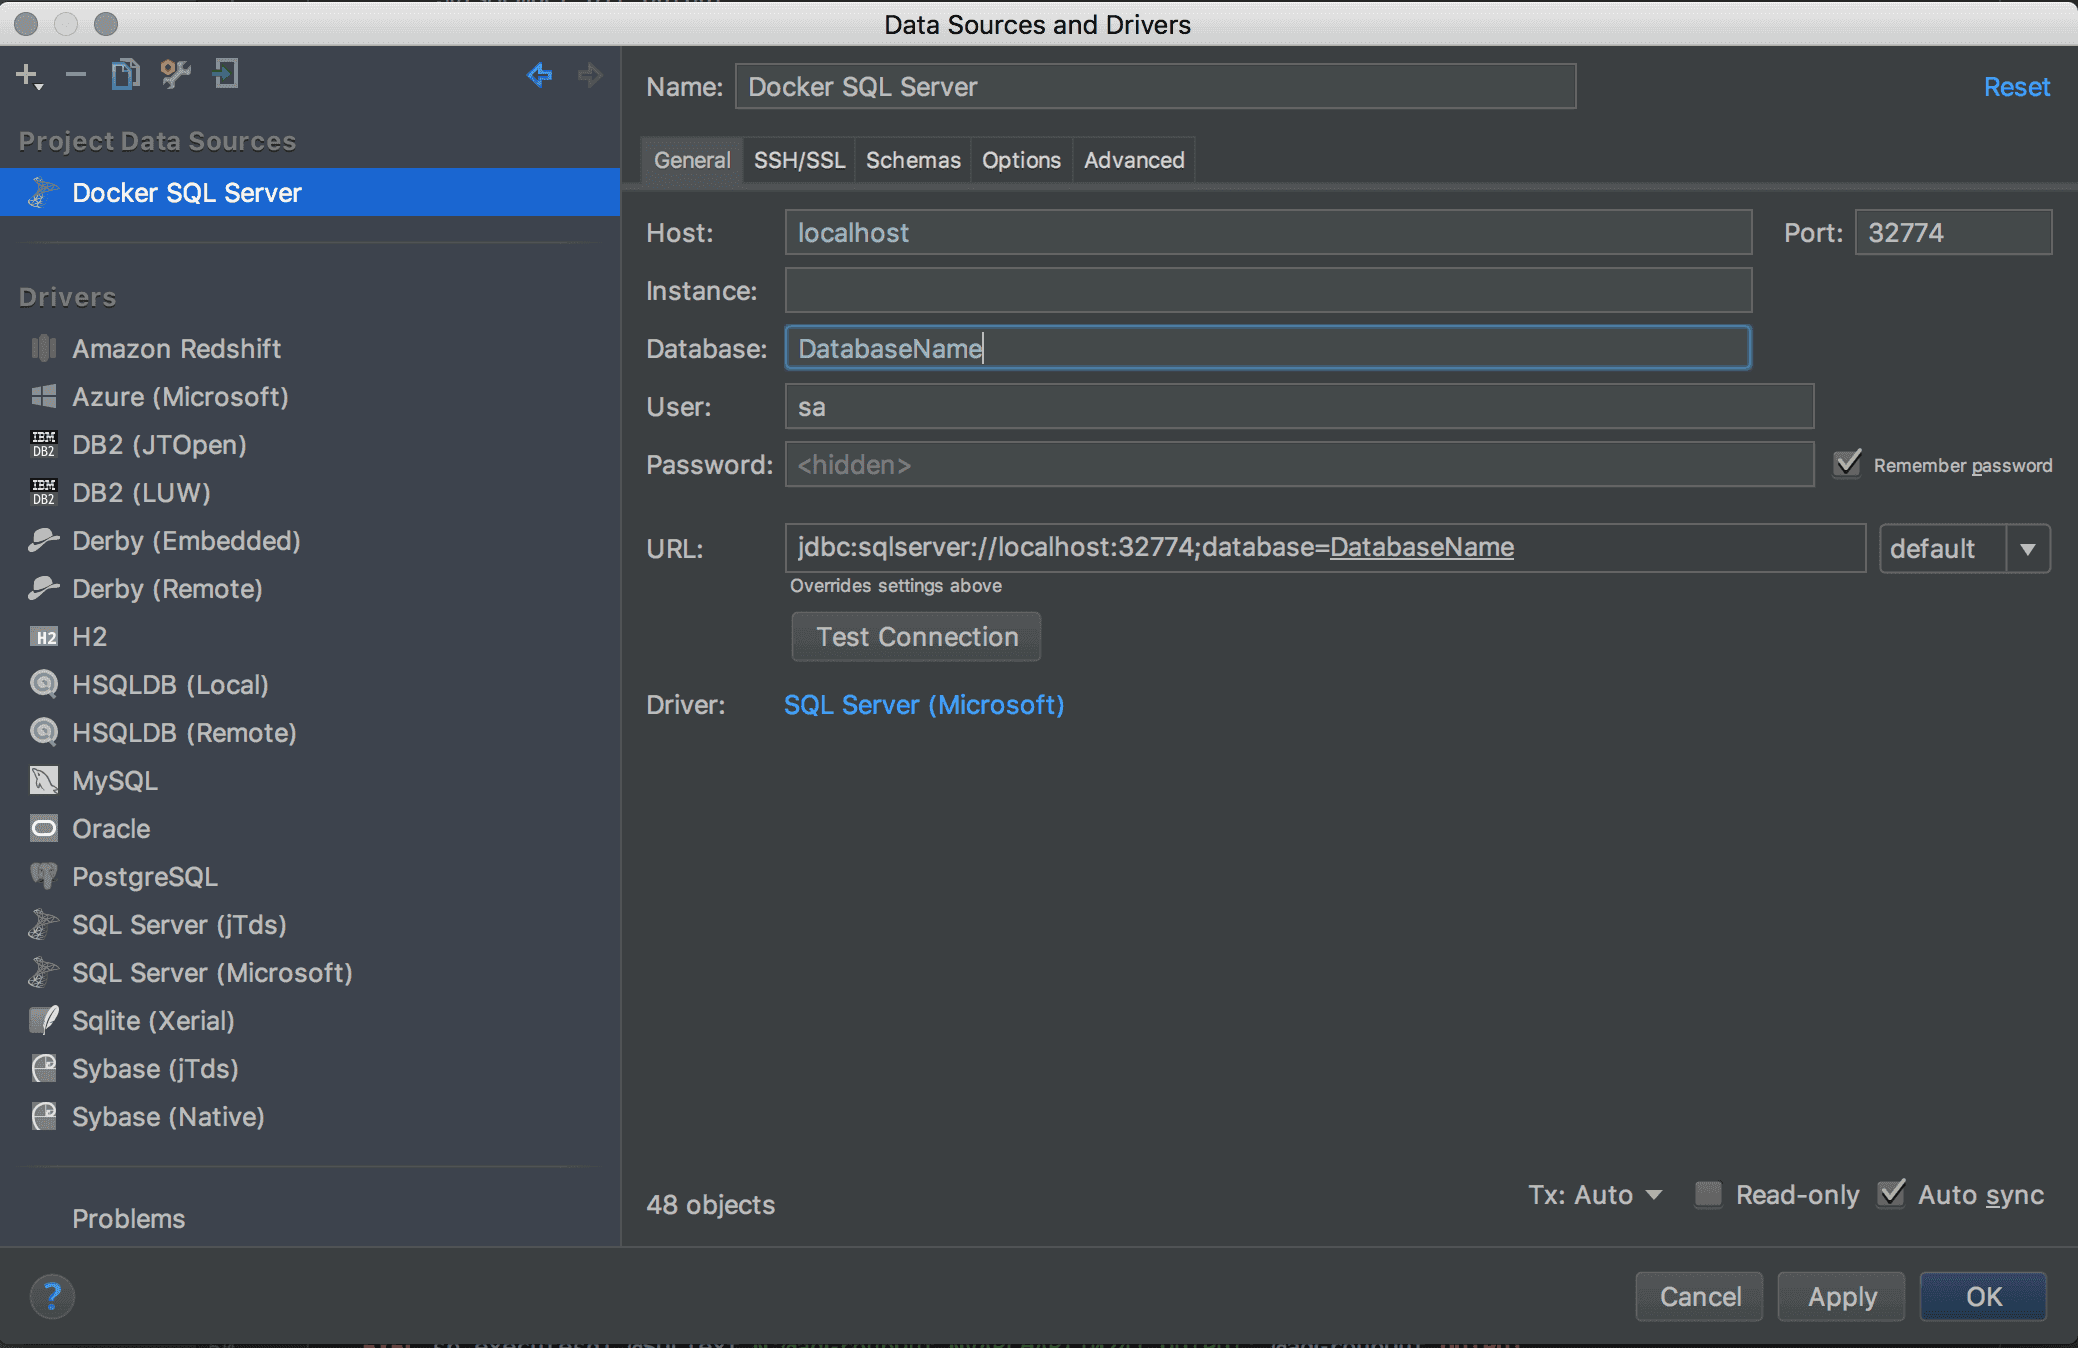Image resolution: width=2078 pixels, height=1348 pixels.
Task: Click the User field containing sa
Action: click(1300, 407)
